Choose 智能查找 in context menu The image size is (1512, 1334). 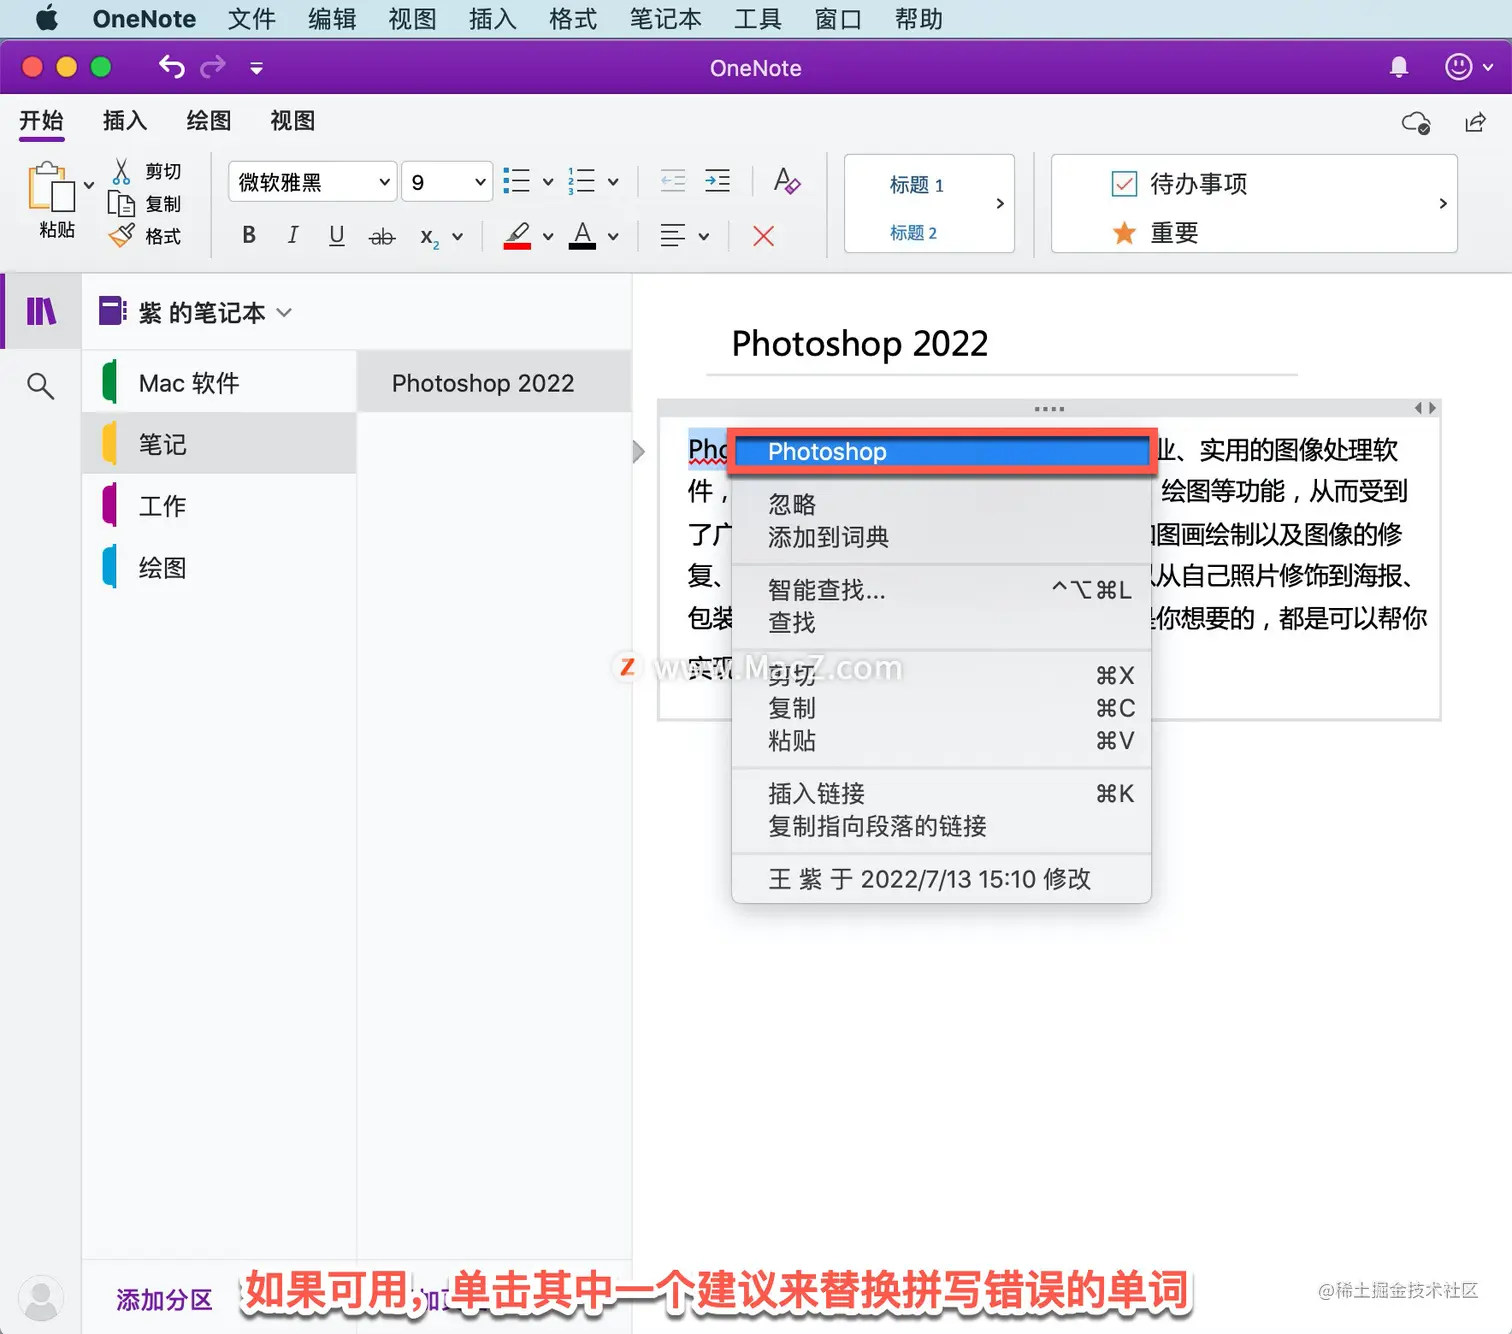941,590
